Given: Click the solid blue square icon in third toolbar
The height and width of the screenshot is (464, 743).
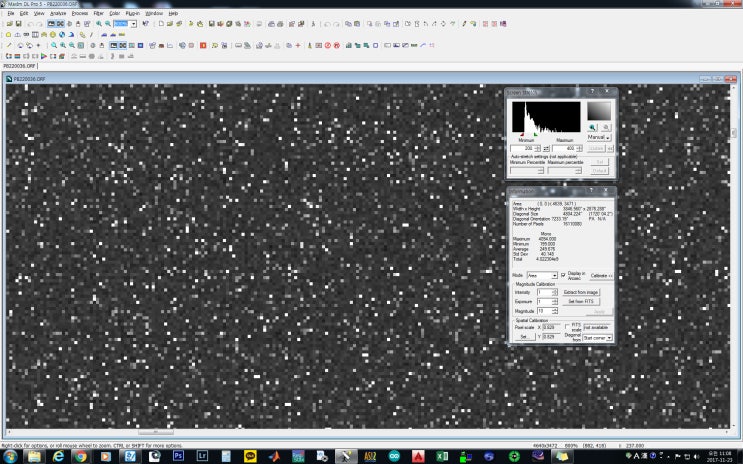Looking at the screenshot, I should [x=141, y=45].
